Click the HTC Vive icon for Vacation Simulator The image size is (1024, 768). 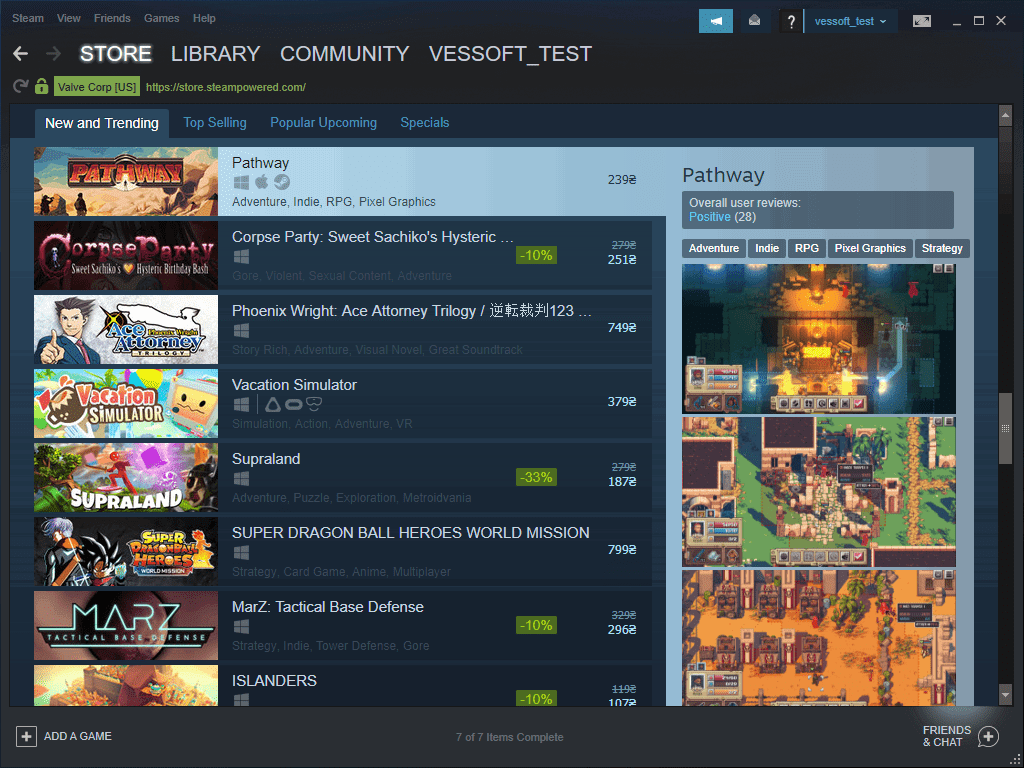(273, 404)
